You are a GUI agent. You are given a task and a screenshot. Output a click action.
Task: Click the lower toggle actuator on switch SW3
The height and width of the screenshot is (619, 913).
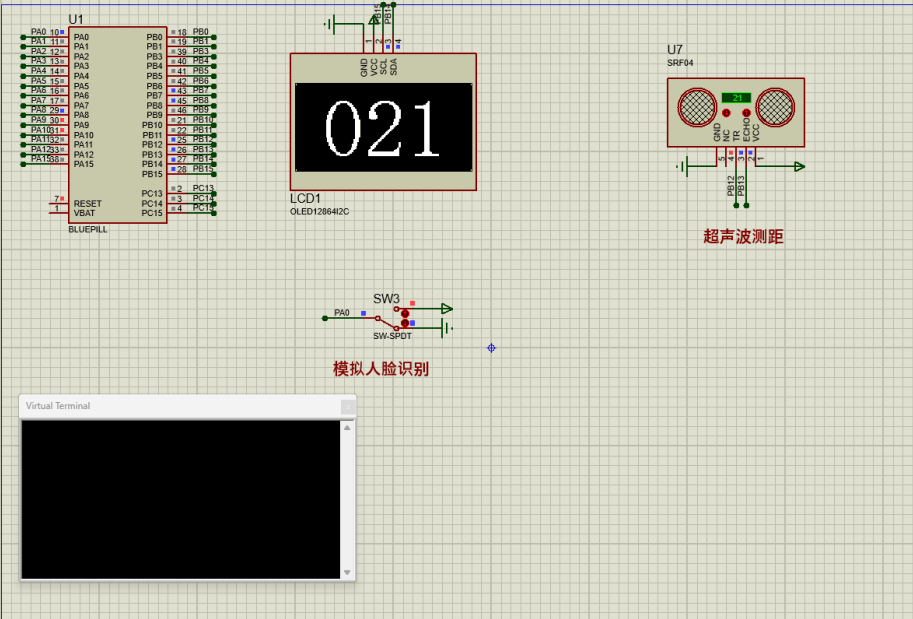[405, 324]
